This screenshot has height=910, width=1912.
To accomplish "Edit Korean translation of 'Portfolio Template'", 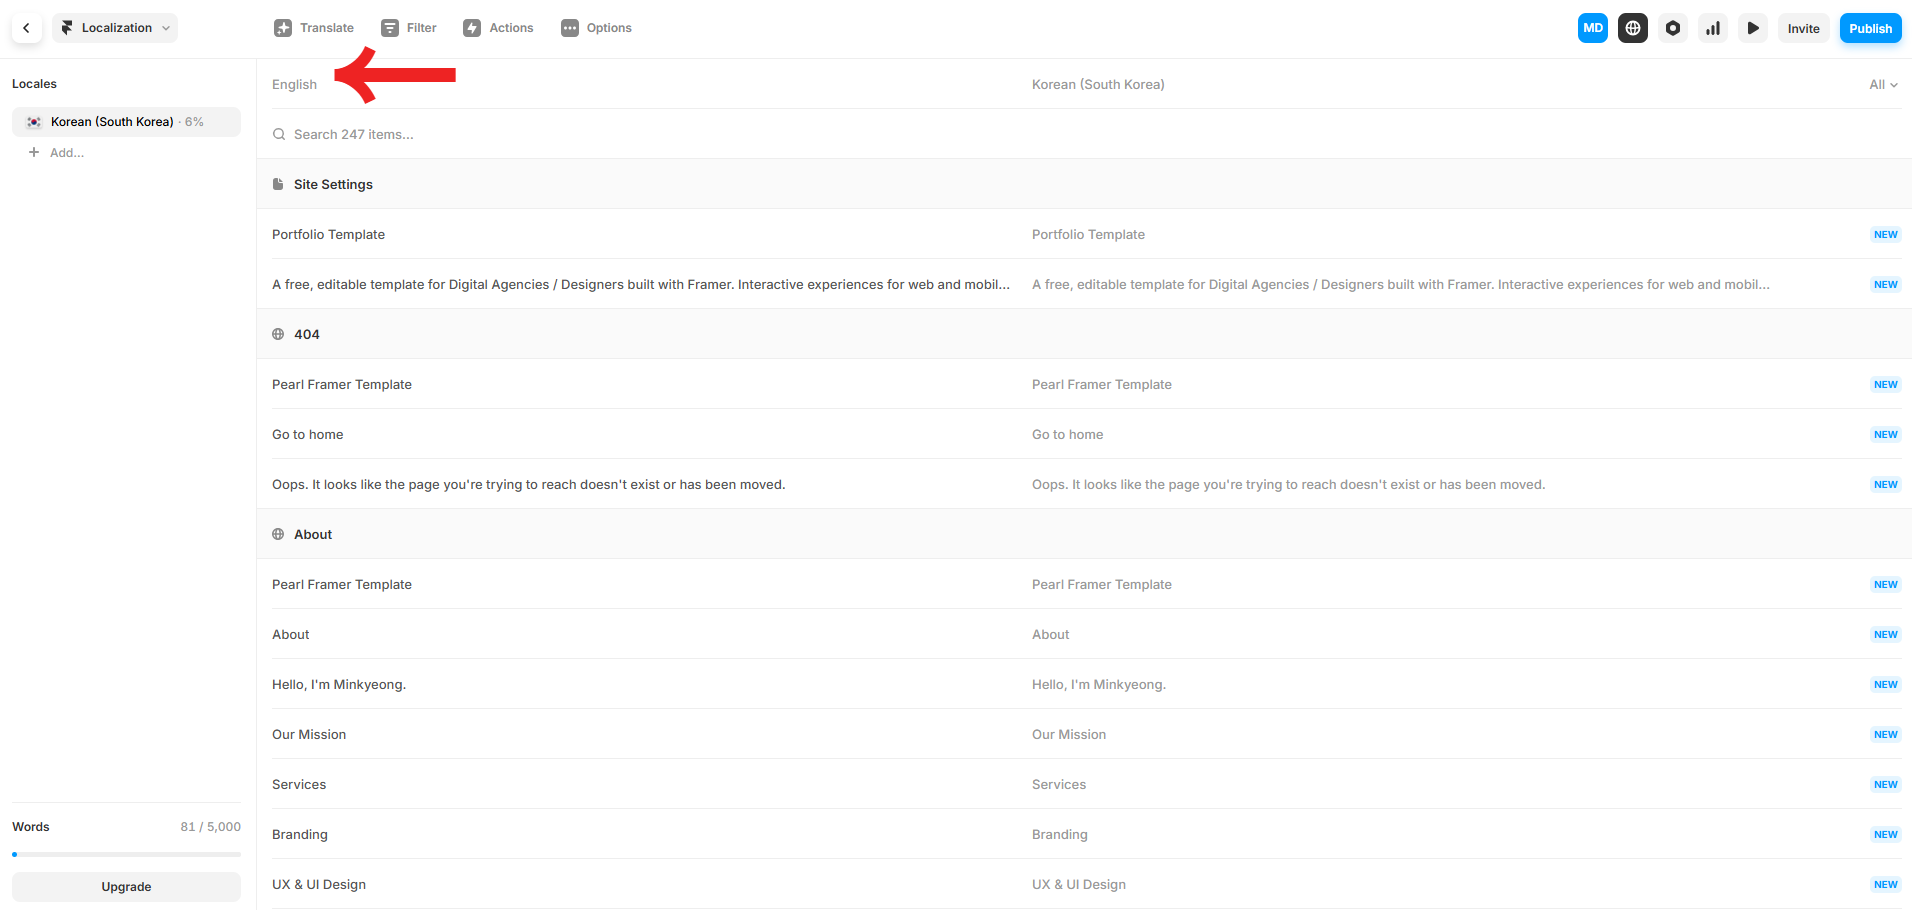I will [x=1088, y=234].
